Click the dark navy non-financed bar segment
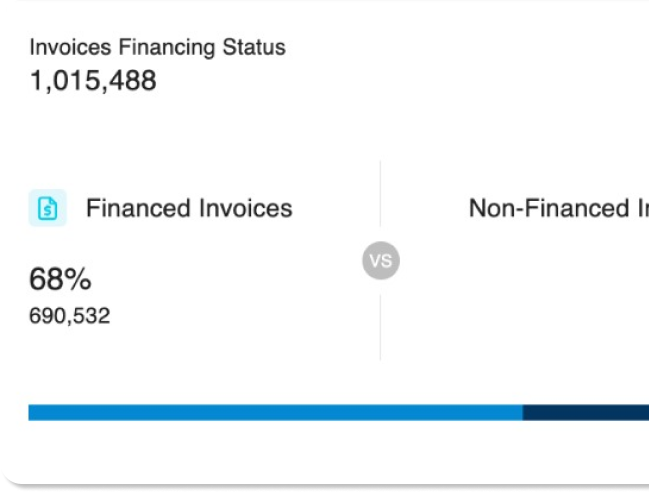The height and width of the screenshot is (492, 649). tap(585, 412)
